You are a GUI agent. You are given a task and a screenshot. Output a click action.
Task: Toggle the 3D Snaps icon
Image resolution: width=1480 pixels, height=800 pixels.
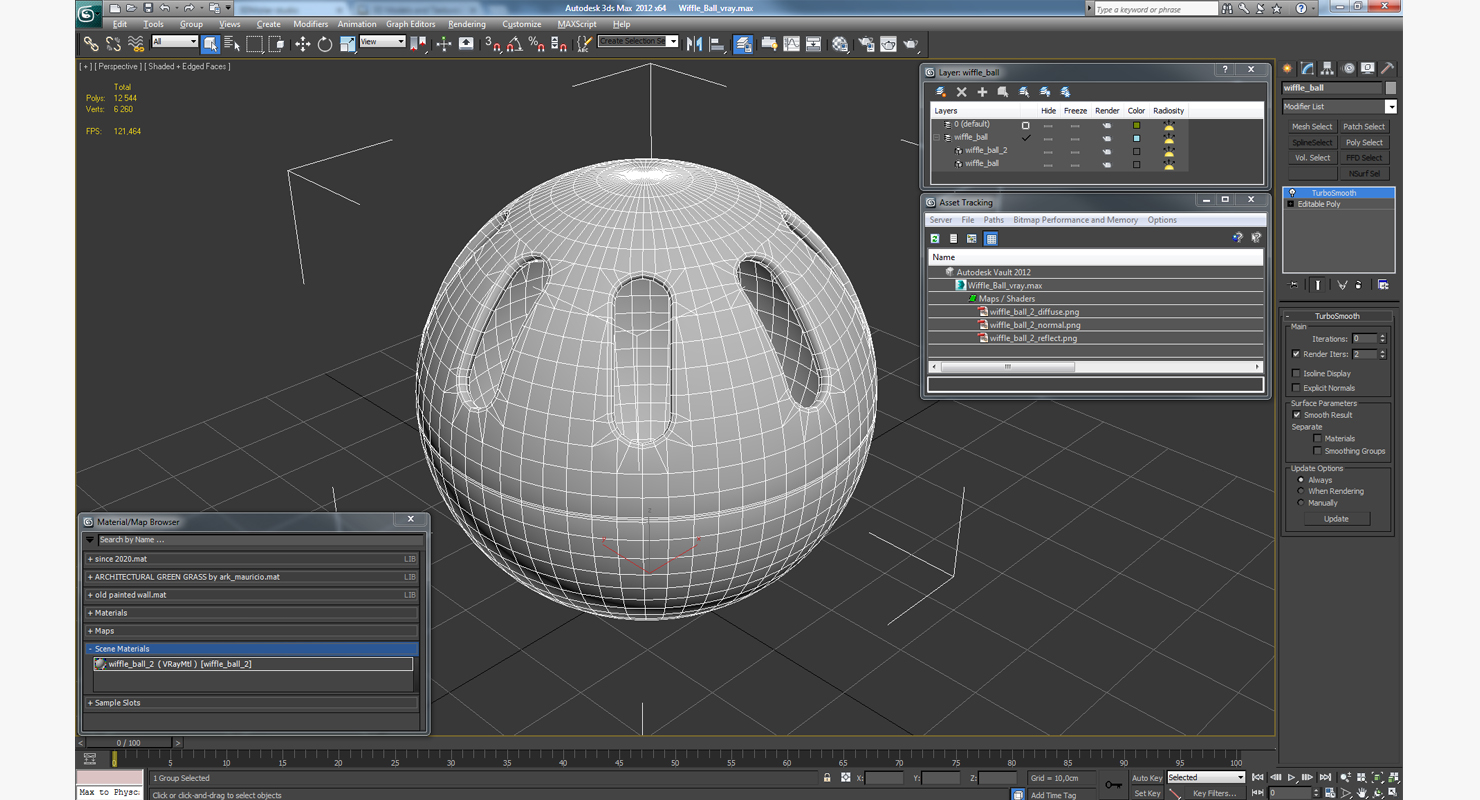pos(492,44)
